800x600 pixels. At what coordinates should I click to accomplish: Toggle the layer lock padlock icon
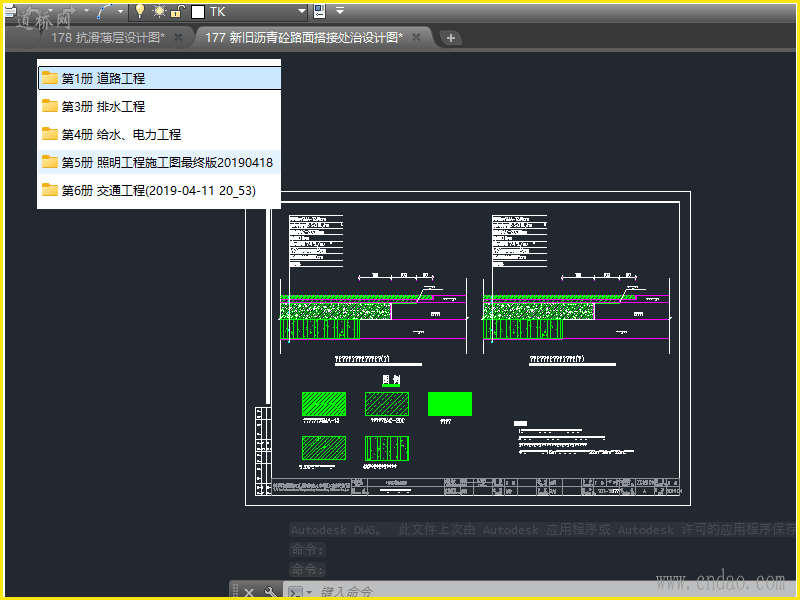[177, 11]
